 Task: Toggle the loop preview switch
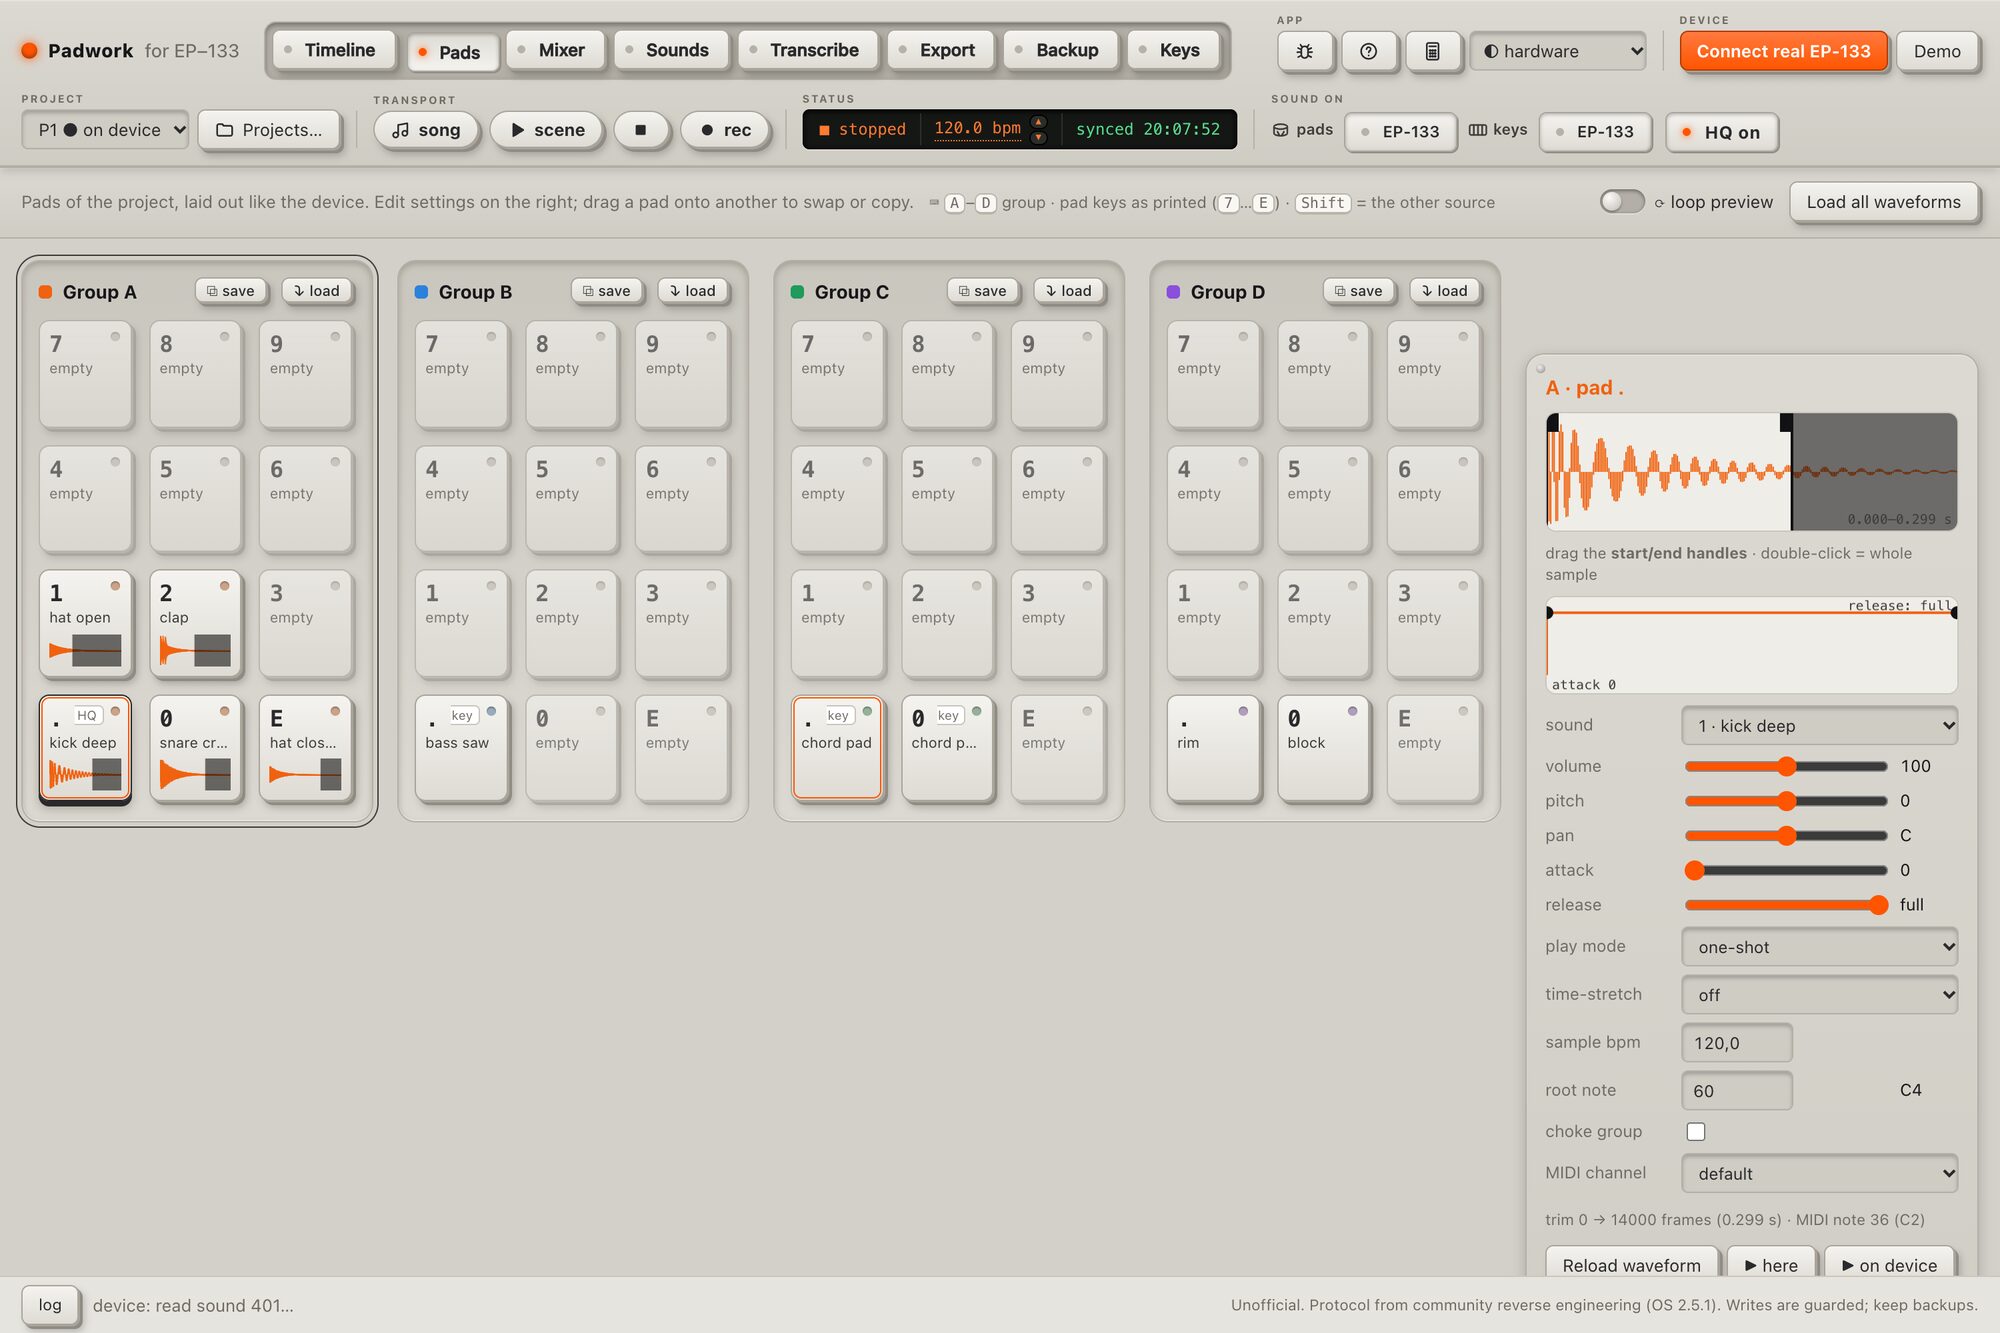click(x=1622, y=201)
